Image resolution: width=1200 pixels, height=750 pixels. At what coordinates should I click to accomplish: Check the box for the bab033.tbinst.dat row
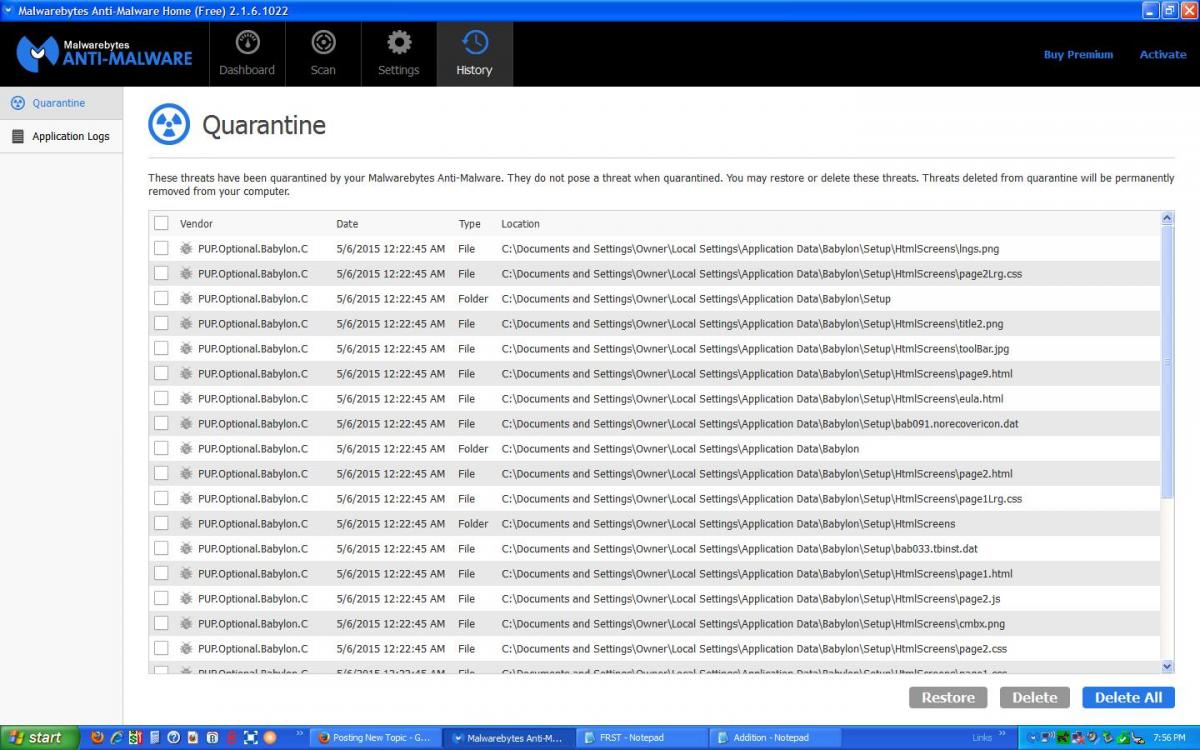point(161,548)
